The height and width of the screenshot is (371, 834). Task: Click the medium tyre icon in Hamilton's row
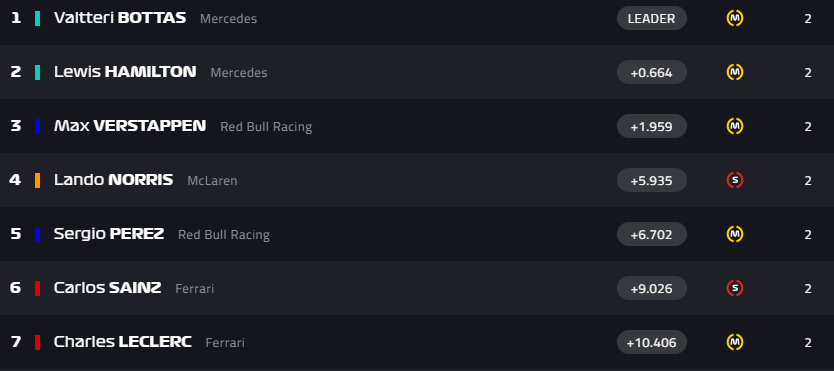coord(735,72)
